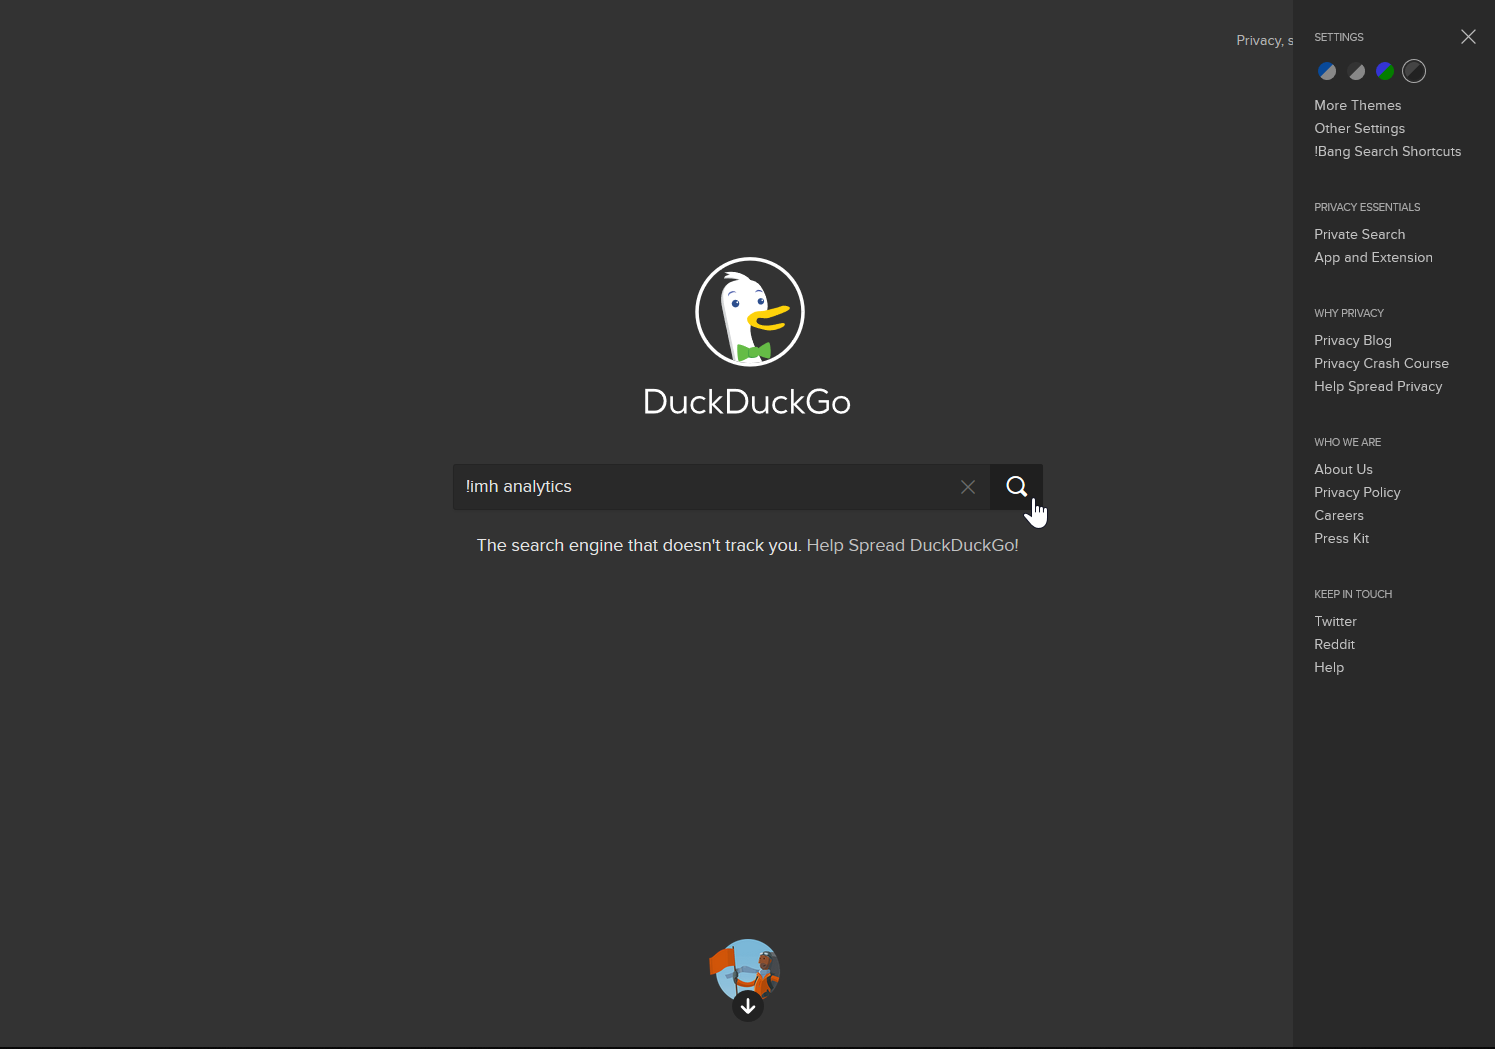View the Privacy Policy
This screenshot has width=1495, height=1049.
point(1357,492)
